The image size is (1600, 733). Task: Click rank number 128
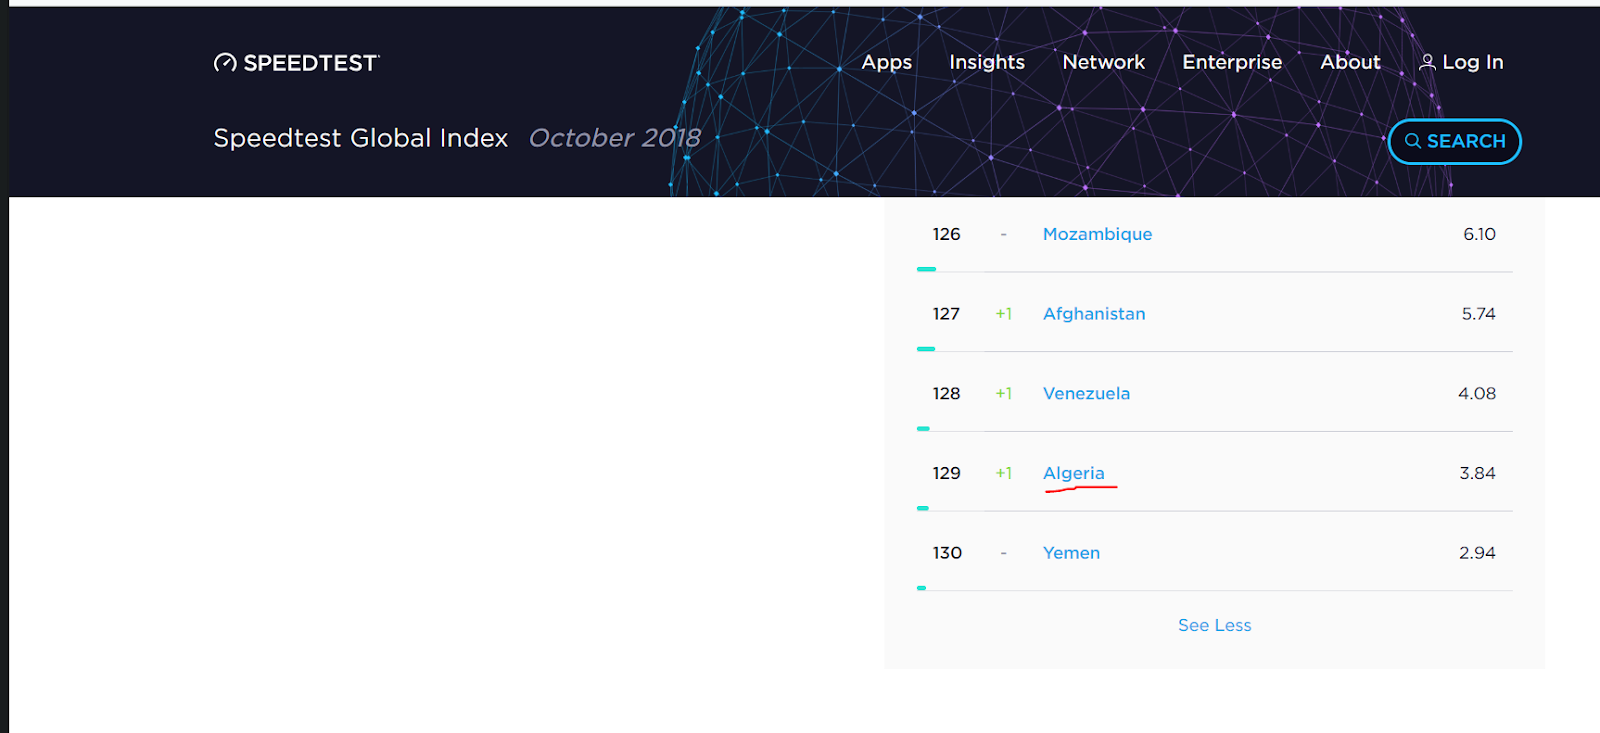pyautogui.click(x=946, y=393)
